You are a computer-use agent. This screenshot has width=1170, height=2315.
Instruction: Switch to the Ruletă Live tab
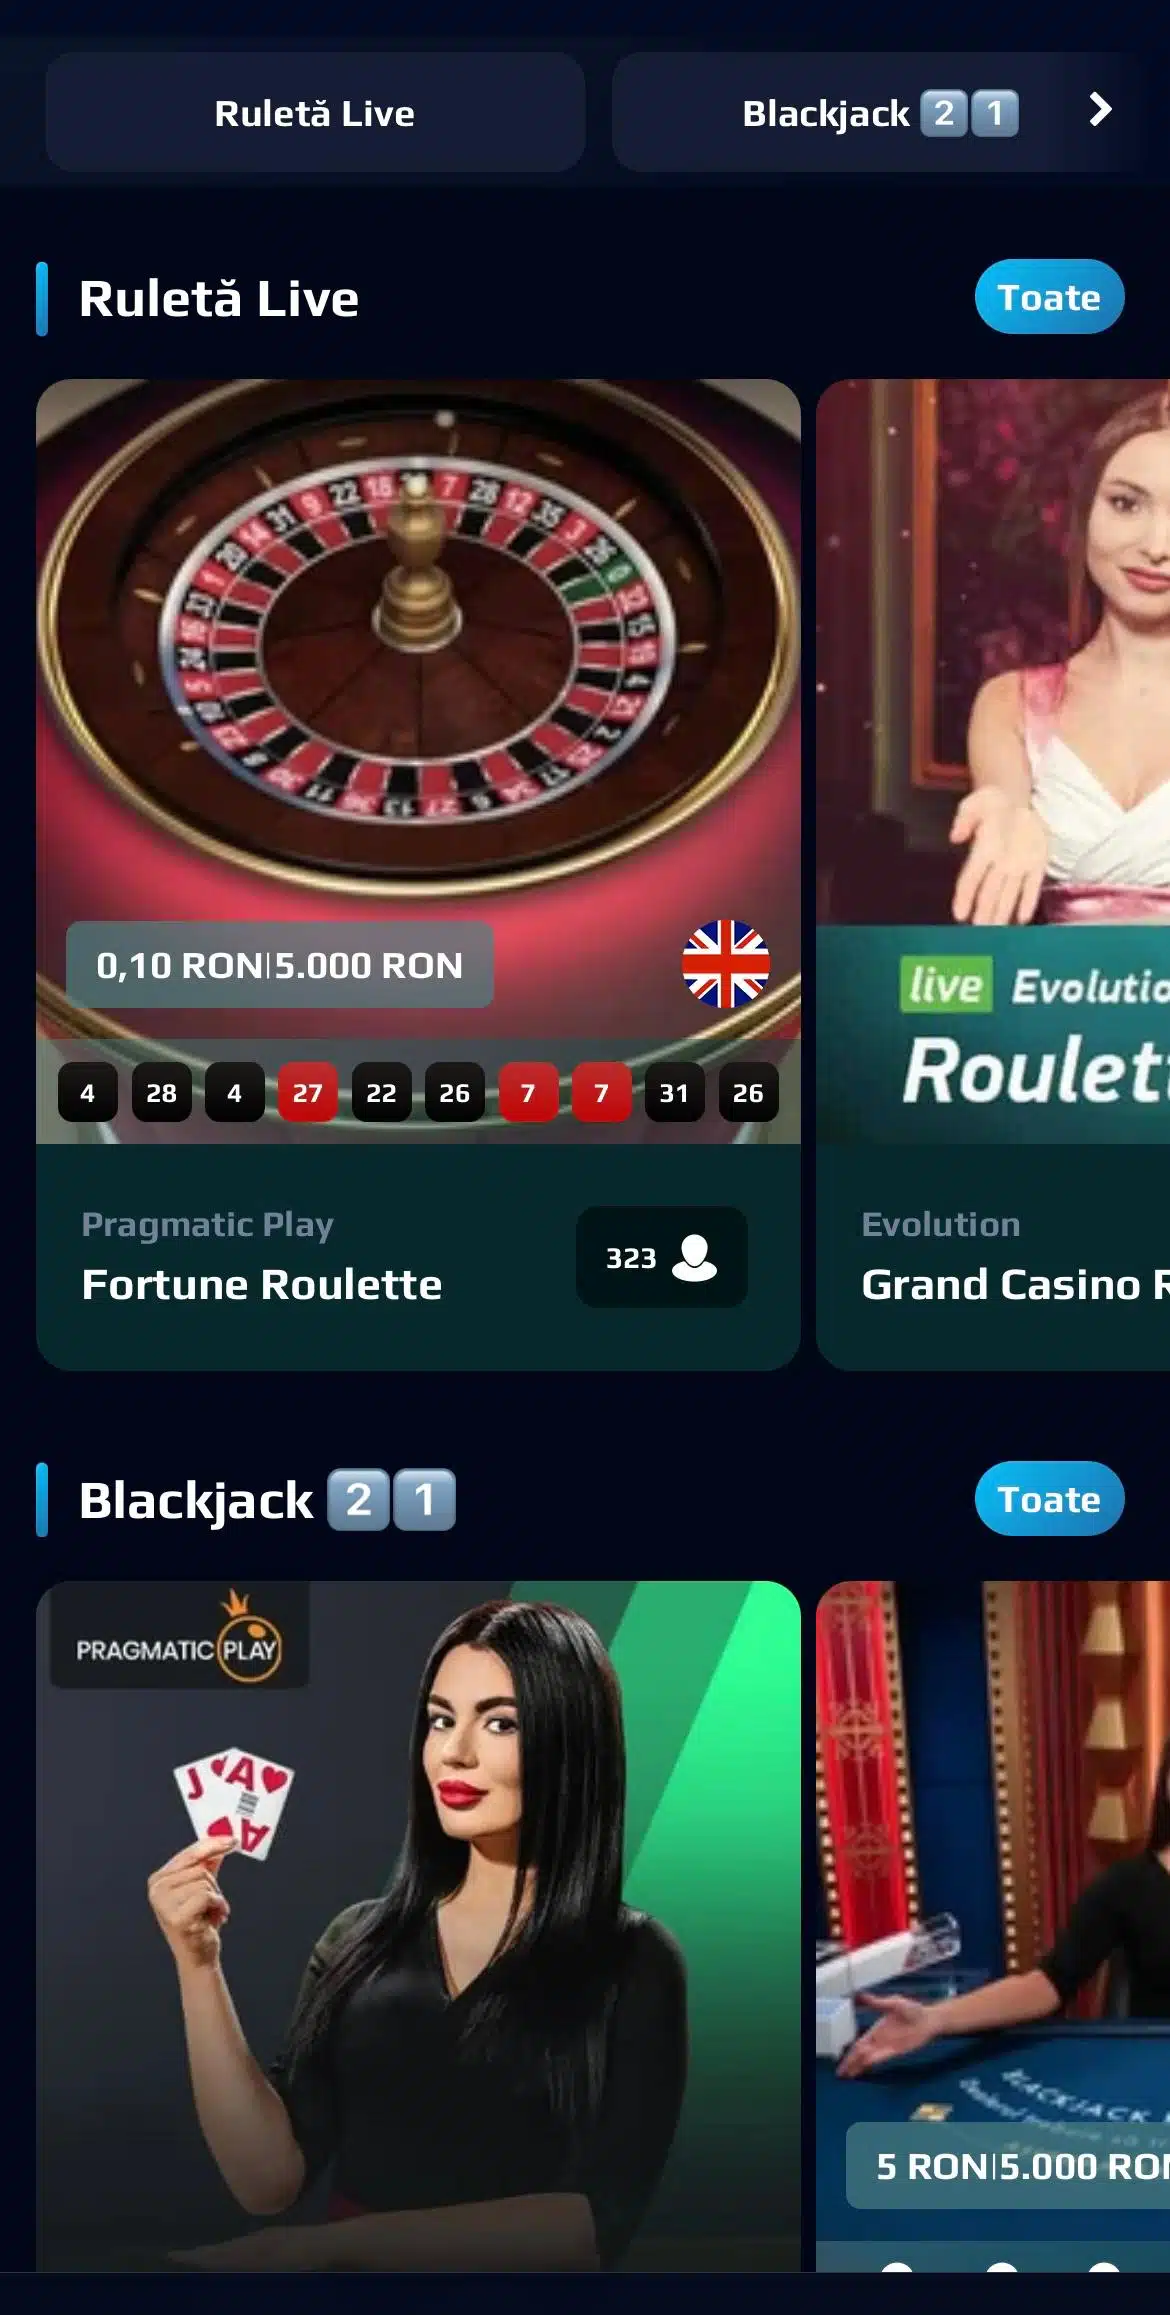pos(315,113)
